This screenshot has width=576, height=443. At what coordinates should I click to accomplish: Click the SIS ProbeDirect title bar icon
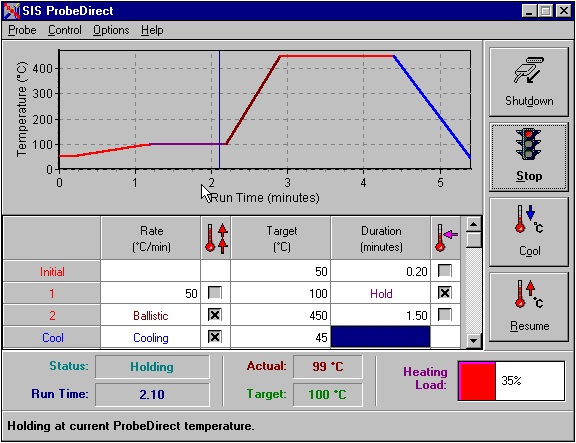[11, 11]
